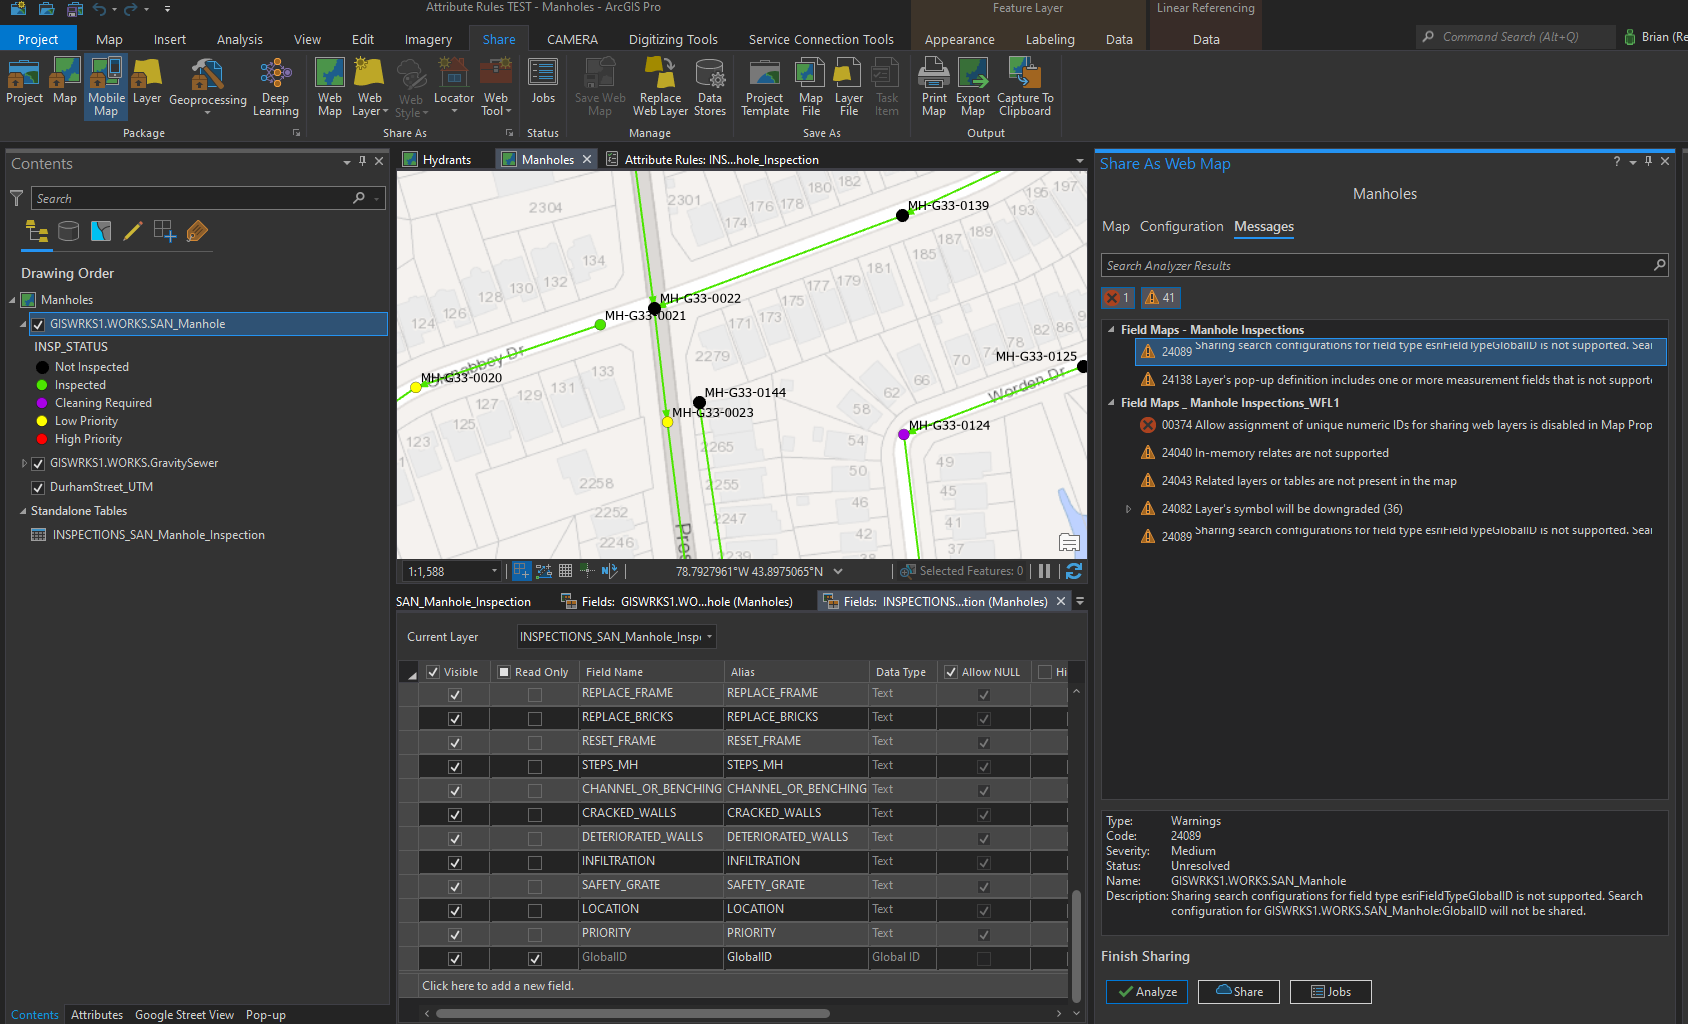Viewport: 1688px width, 1024px height.
Task: Switch to the Attributes pane tab
Action: point(97,1015)
